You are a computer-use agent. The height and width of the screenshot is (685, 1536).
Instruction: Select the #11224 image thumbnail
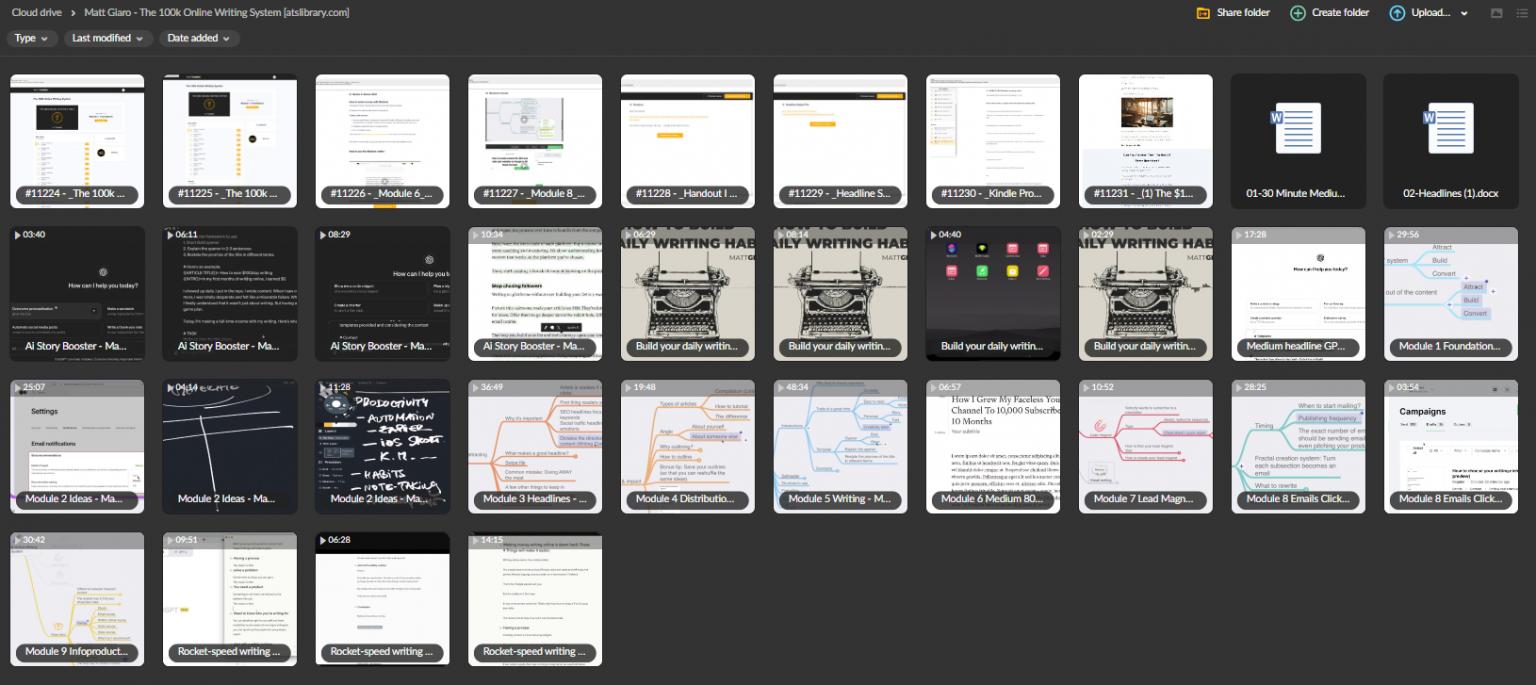coord(77,141)
